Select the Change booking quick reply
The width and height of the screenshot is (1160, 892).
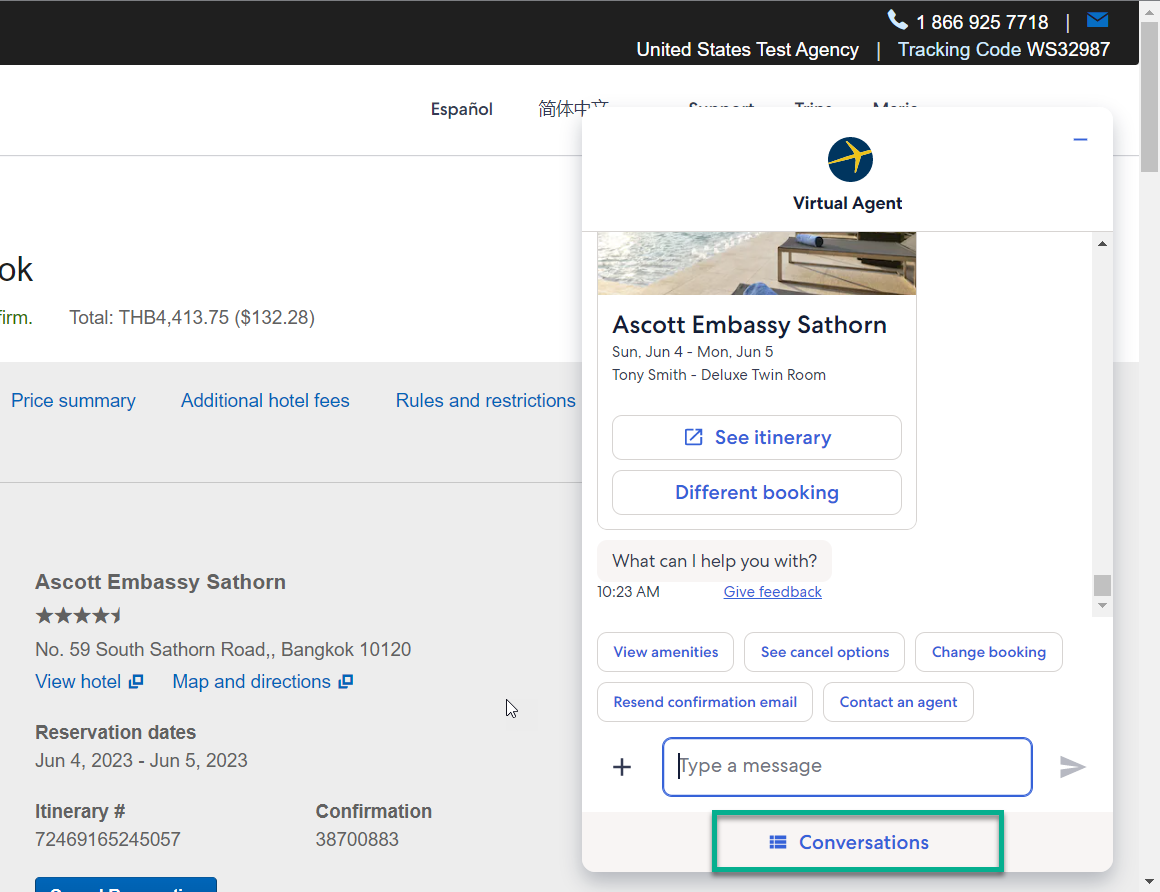coord(988,652)
